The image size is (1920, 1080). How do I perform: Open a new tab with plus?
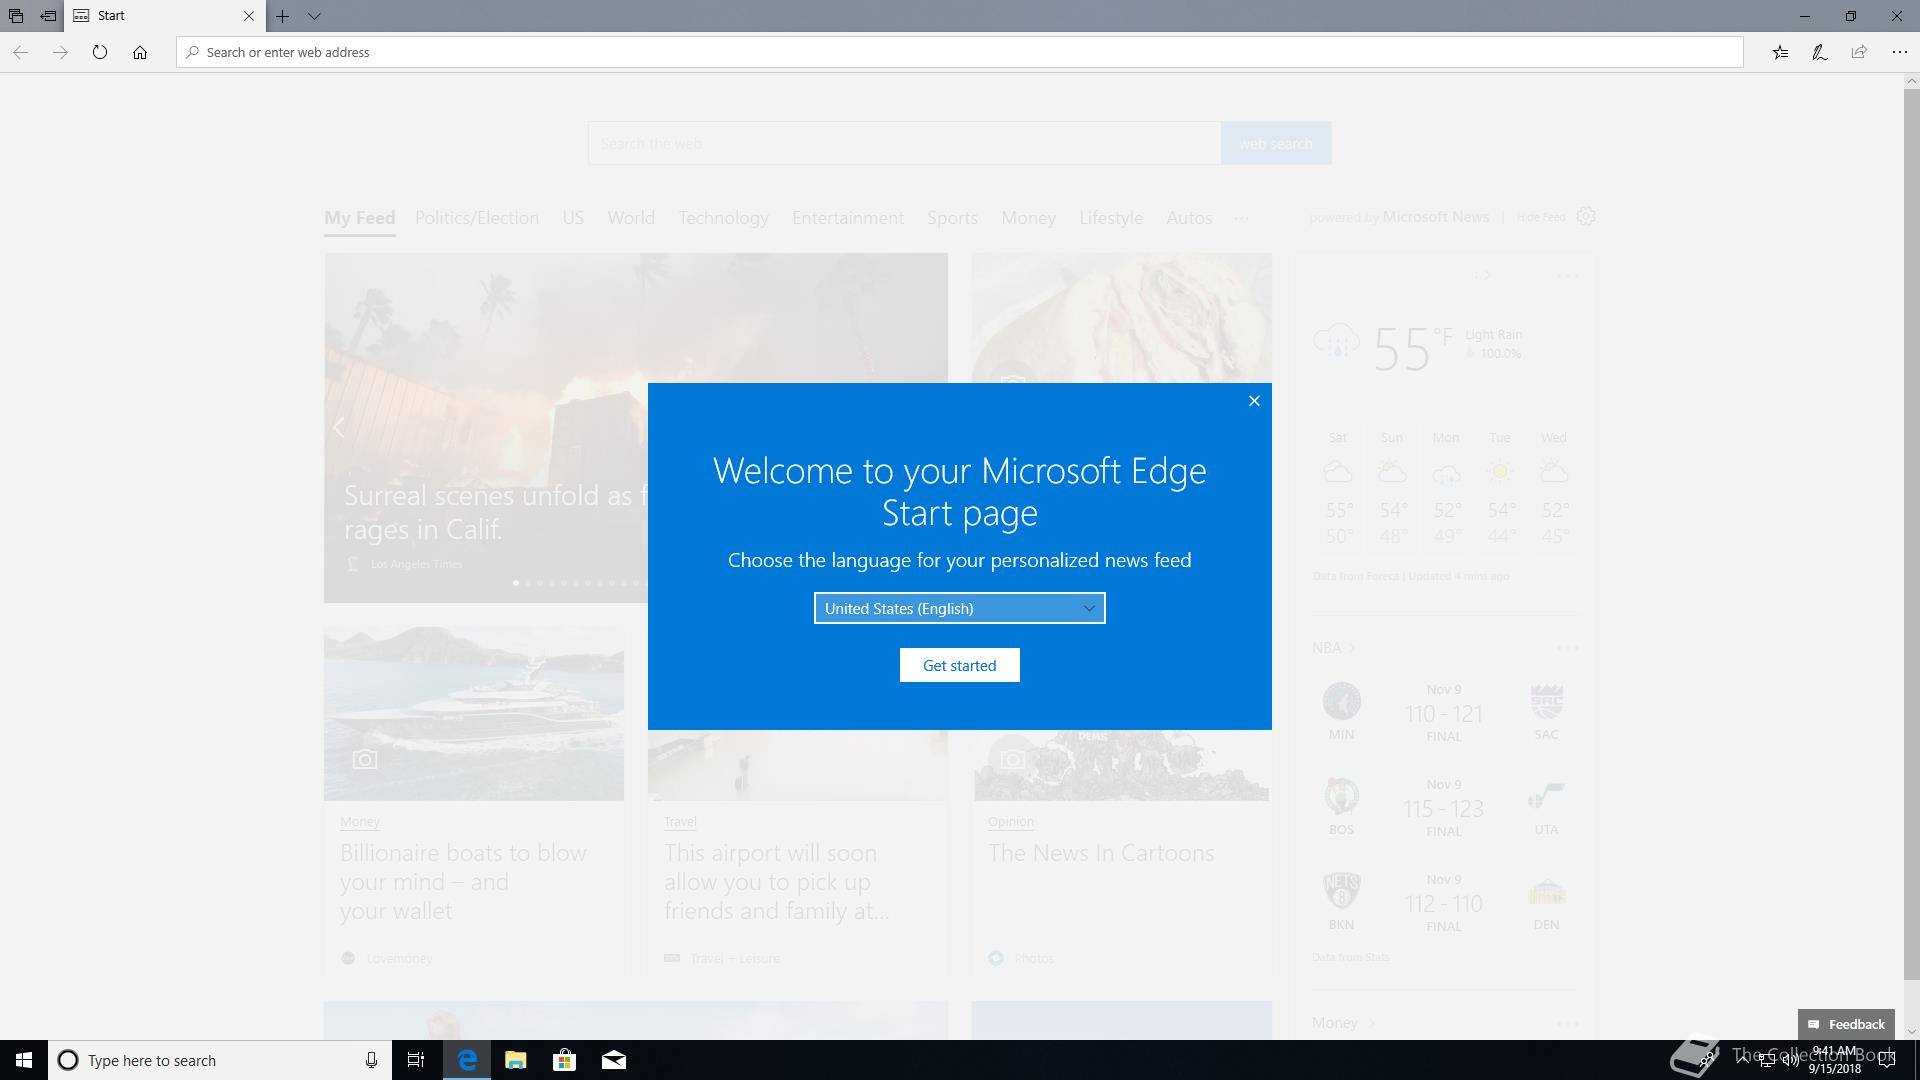click(x=283, y=16)
